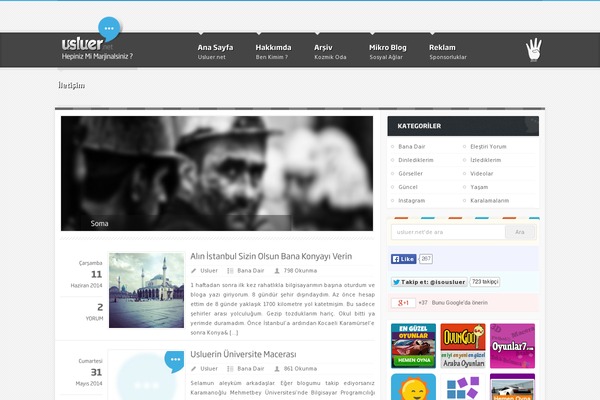
Task: Open the mosque thumbnail of Konya post
Action: pos(146,290)
